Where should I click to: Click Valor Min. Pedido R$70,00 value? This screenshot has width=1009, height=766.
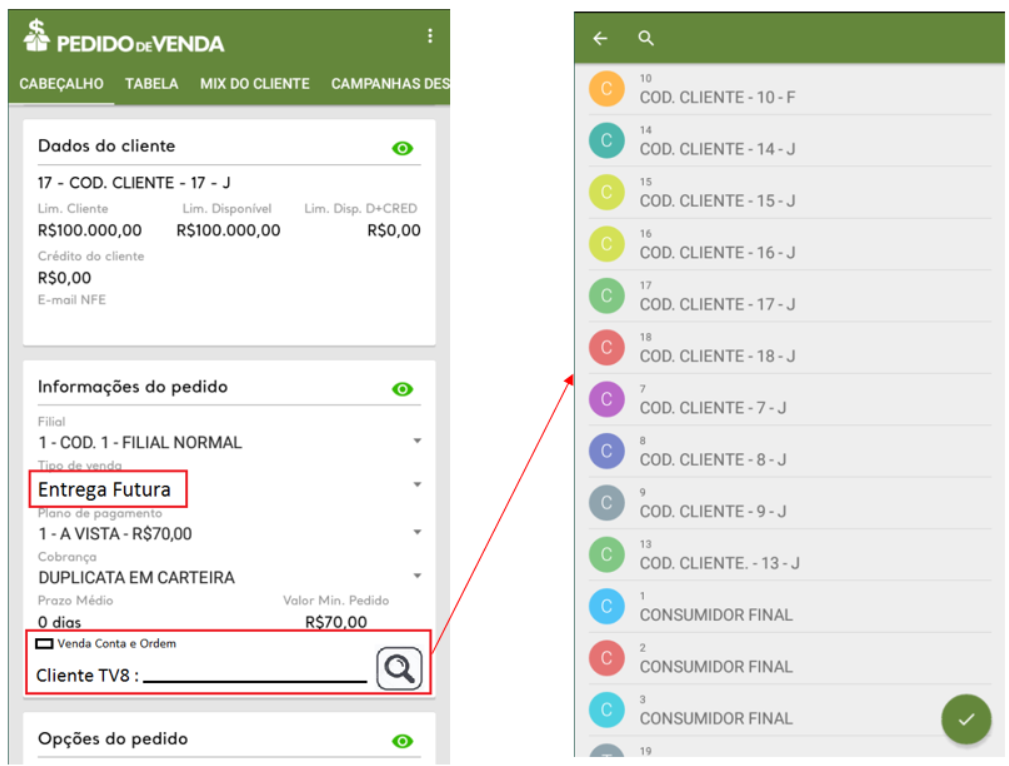336,622
